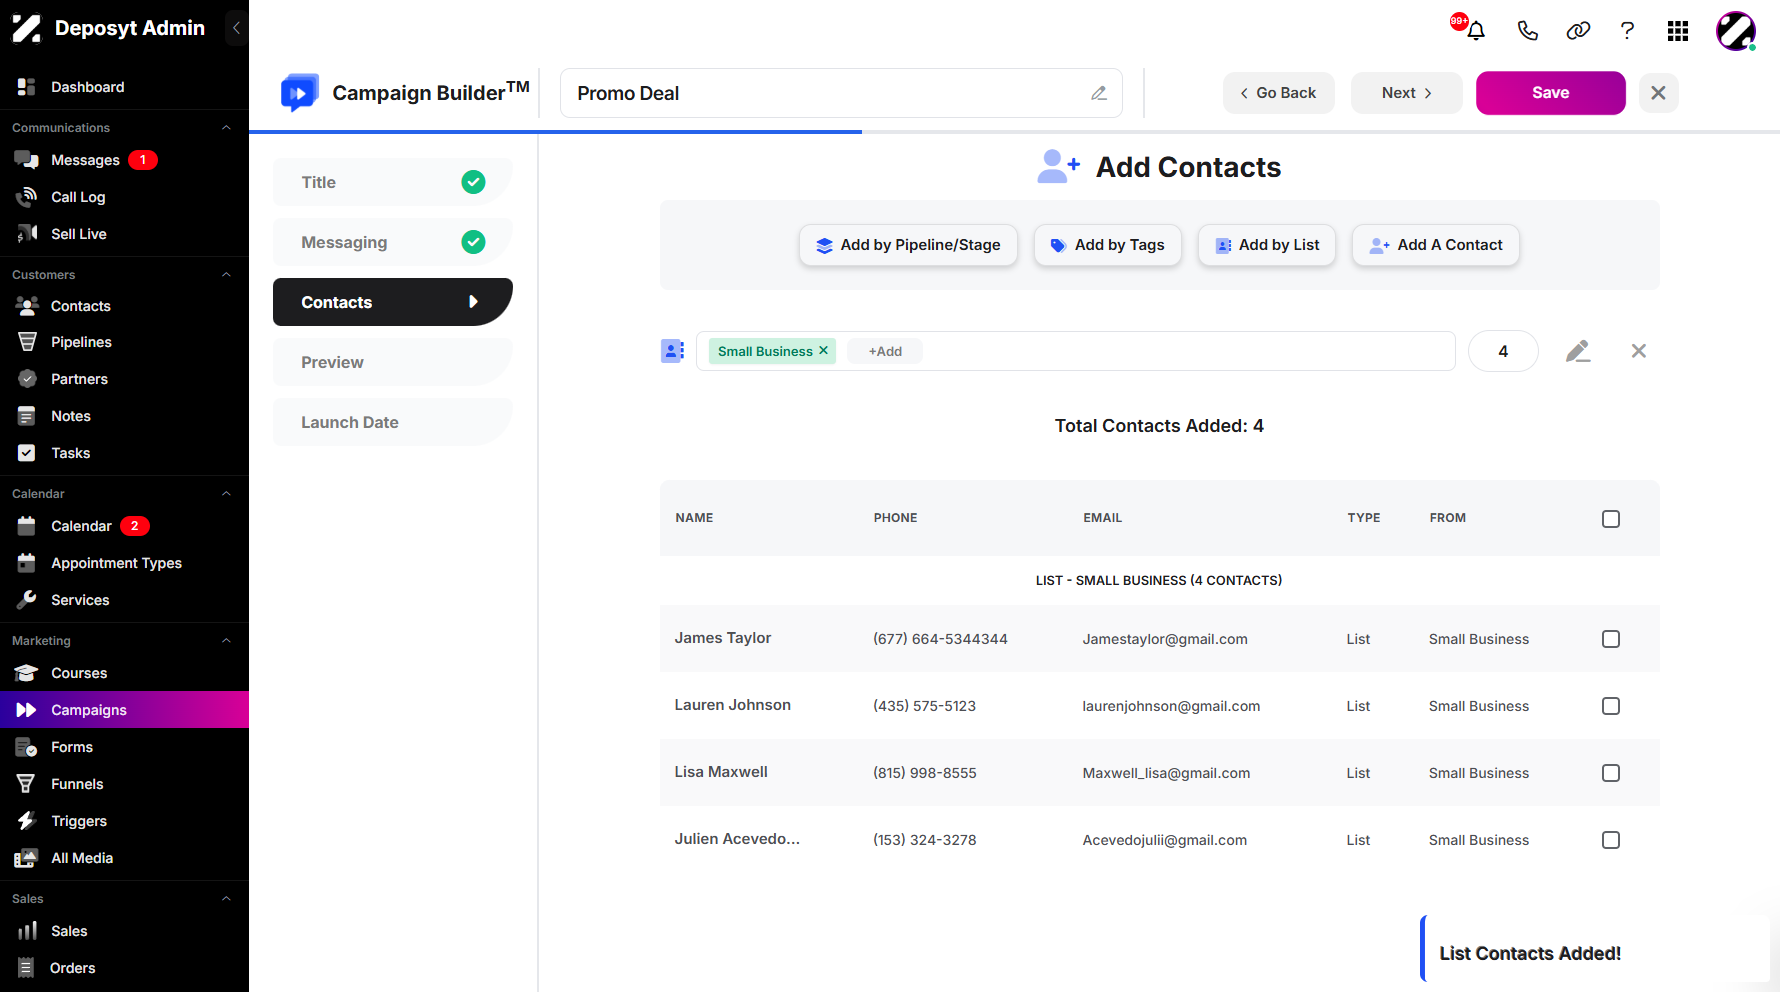Go to the Messaging step
The height and width of the screenshot is (992, 1780).
(x=392, y=242)
